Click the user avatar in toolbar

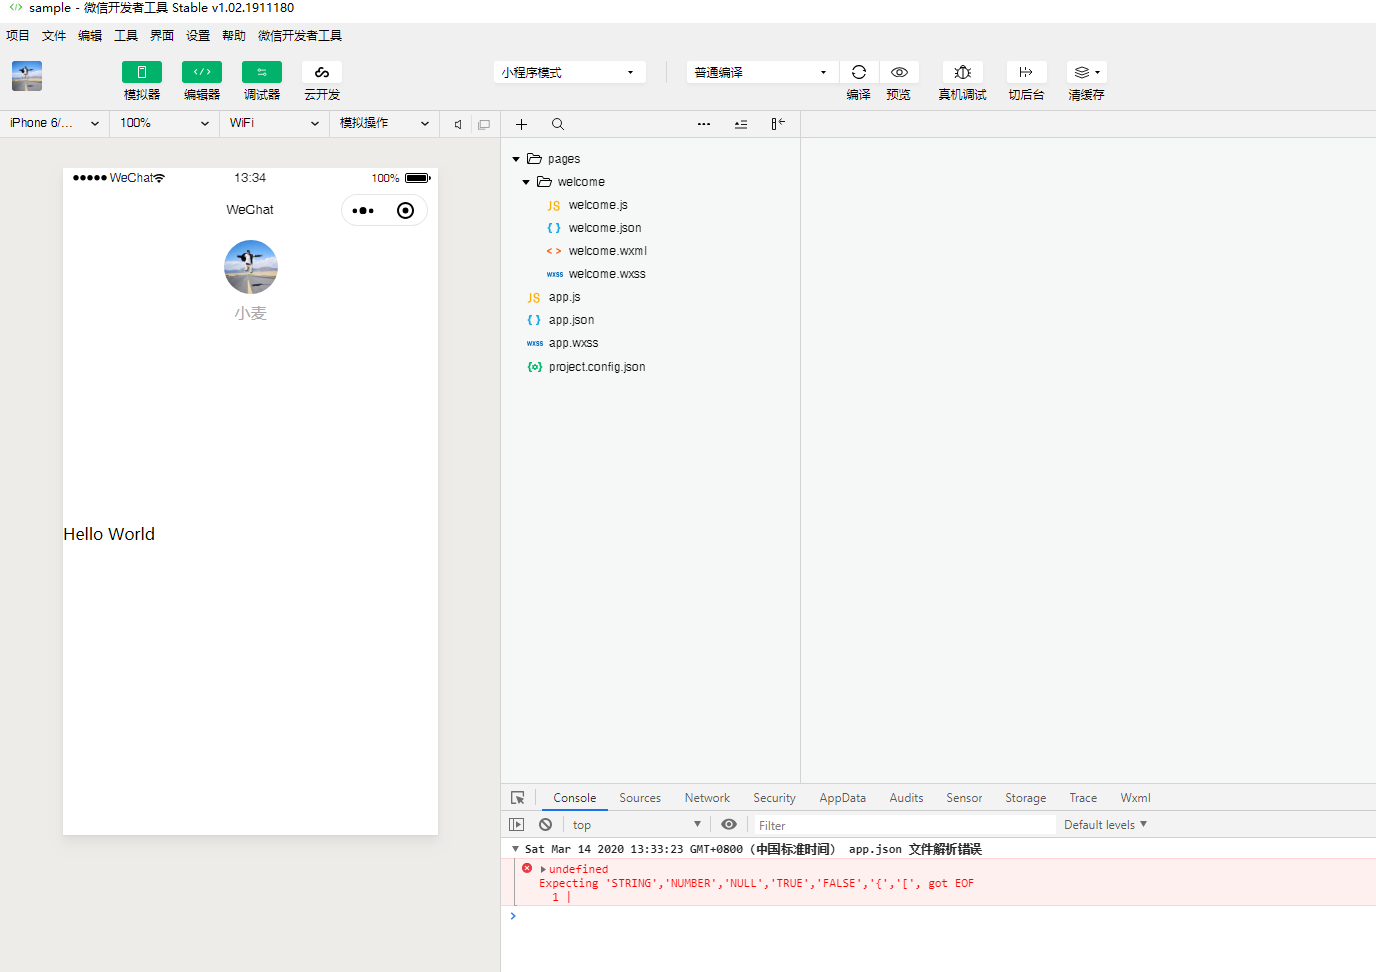click(27, 76)
